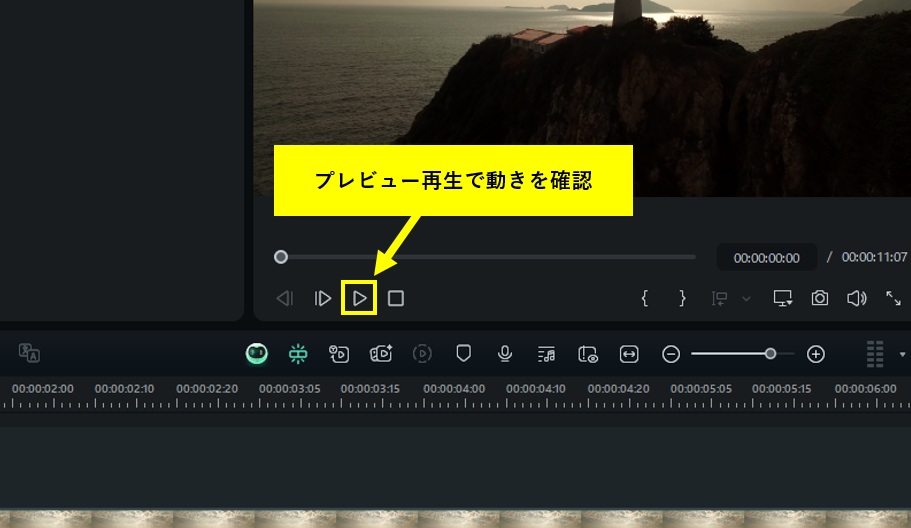Click ruler mark 00:00:04:10
The height and width of the screenshot is (528, 911).
(x=536, y=389)
